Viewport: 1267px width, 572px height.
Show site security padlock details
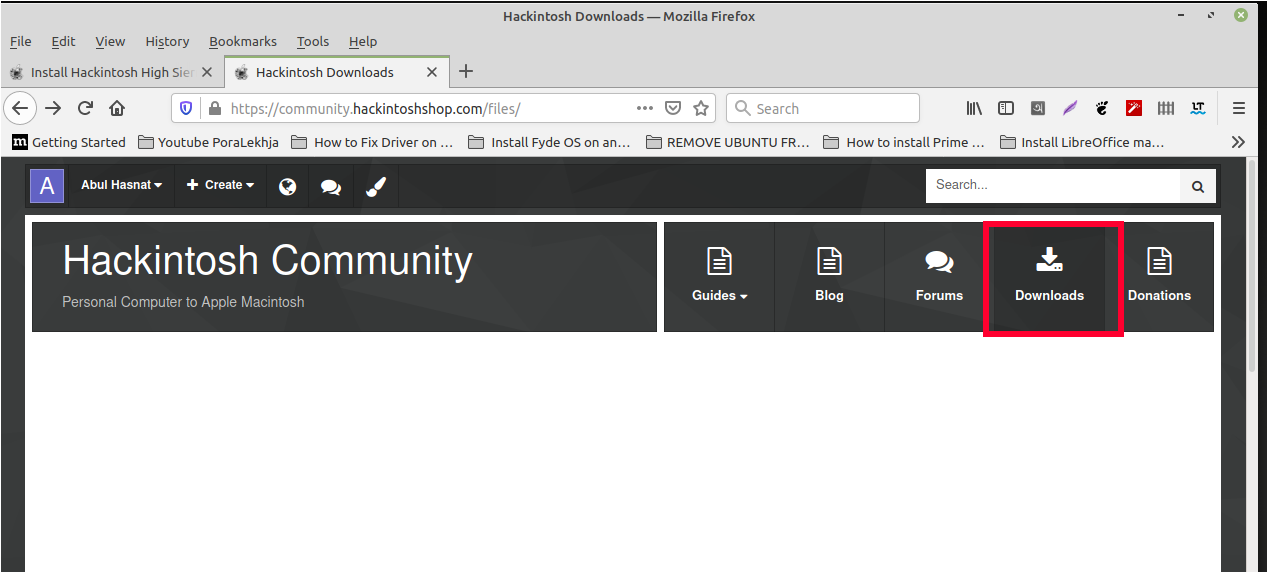click(x=213, y=108)
